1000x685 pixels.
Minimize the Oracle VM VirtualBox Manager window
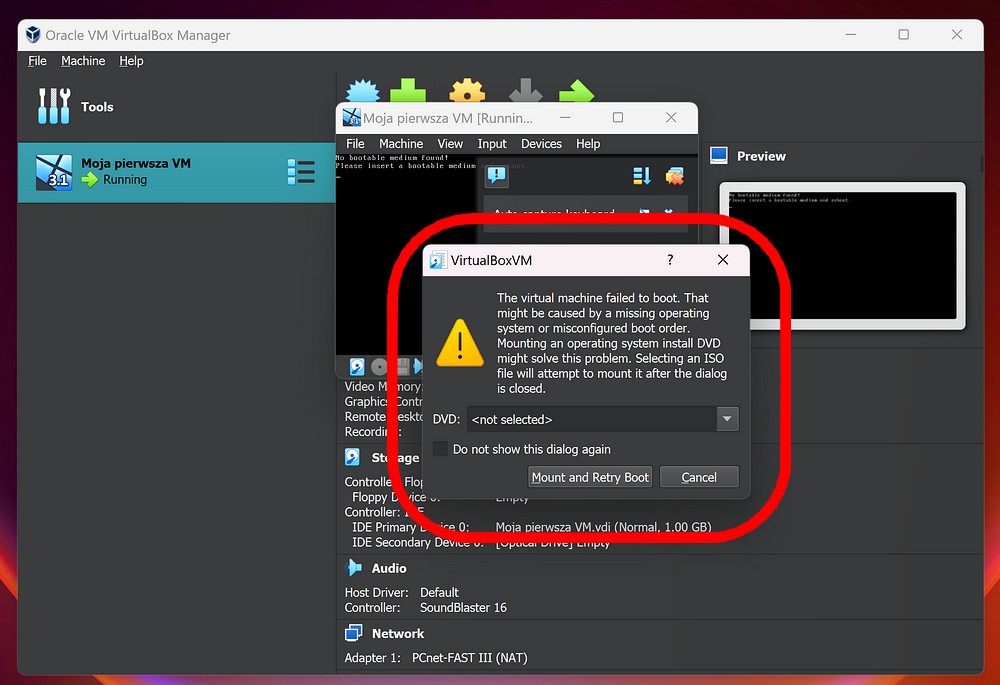(x=851, y=34)
